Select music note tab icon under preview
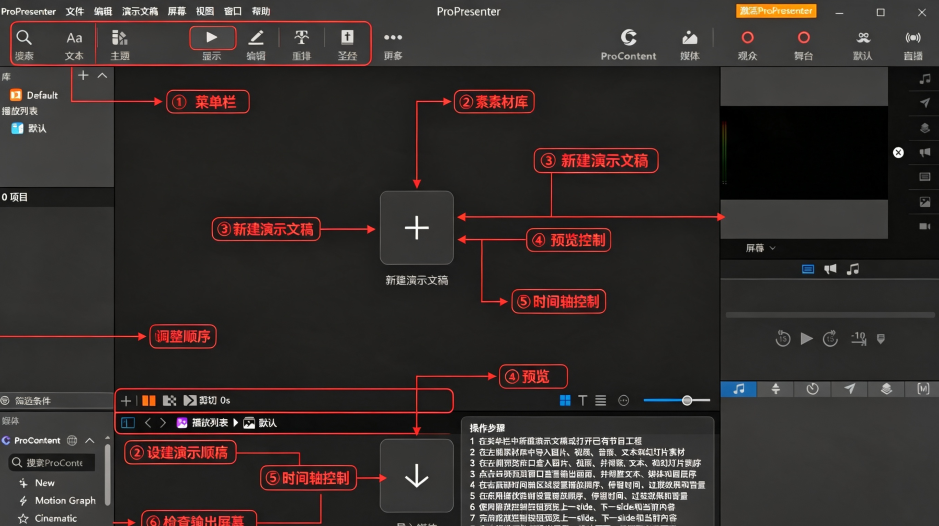Image resolution: width=939 pixels, height=526 pixels. point(853,269)
